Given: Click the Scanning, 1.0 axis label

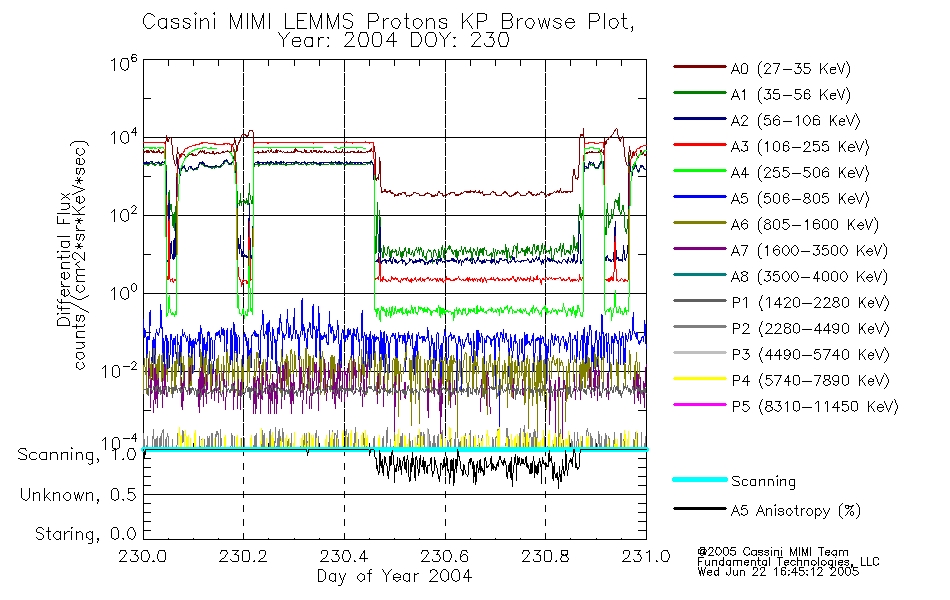Looking at the screenshot, I should pos(78,455).
